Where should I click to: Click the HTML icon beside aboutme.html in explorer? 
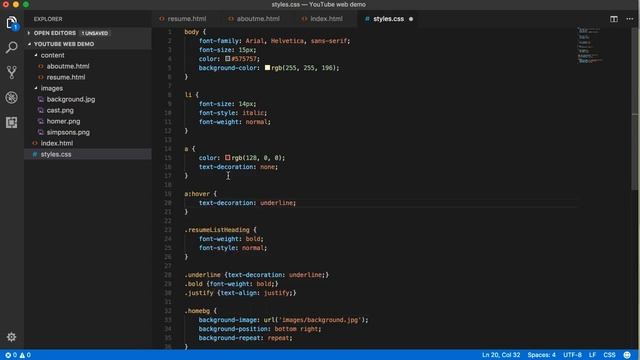click(x=40, y=66)
